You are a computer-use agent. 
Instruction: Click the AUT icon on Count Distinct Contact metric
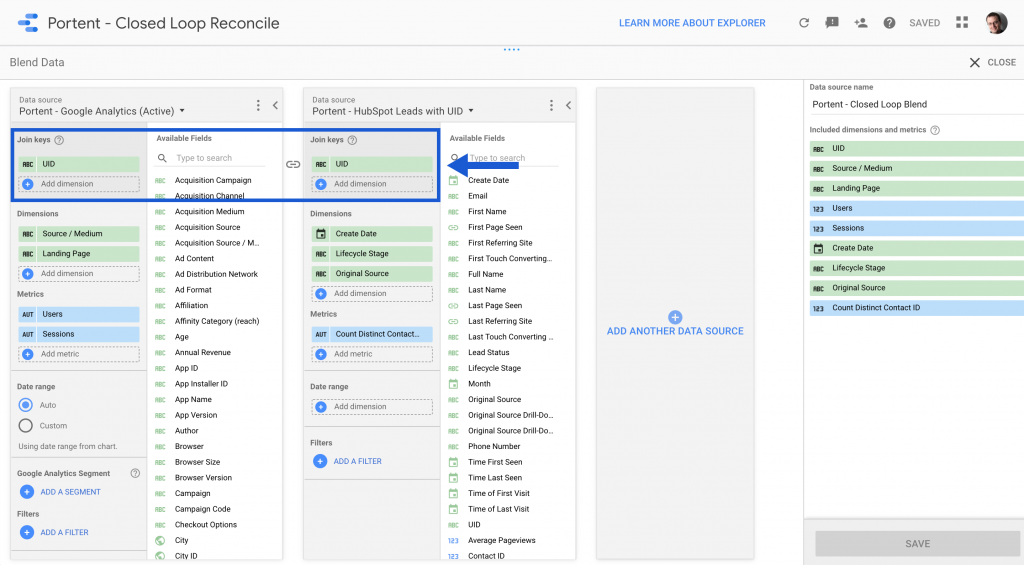(321, 334)
